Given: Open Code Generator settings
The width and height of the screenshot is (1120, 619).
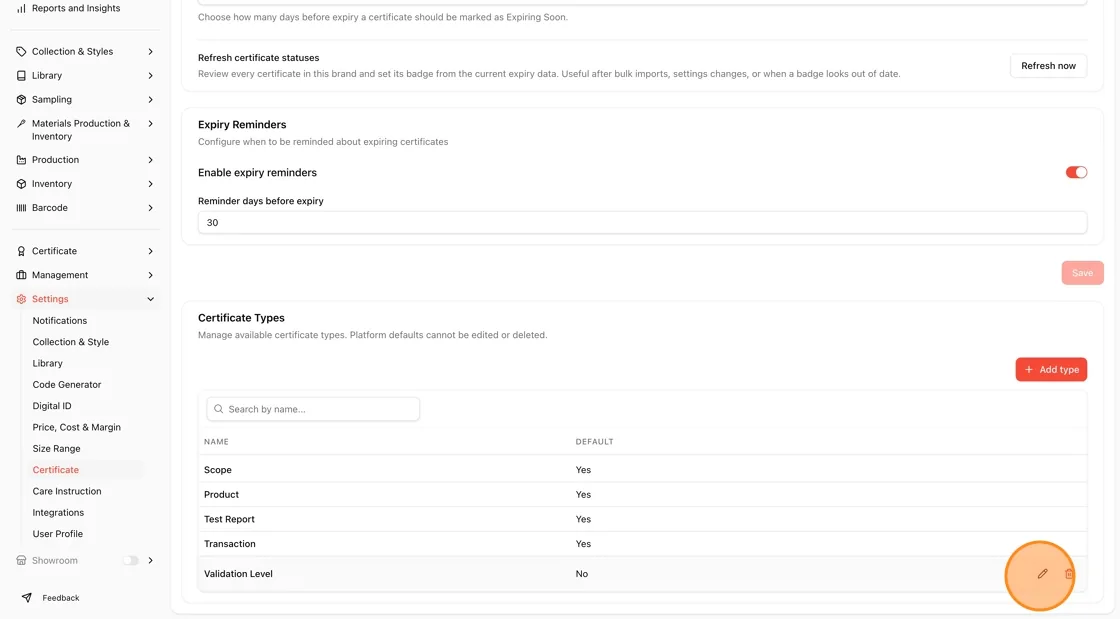Looking at the screenshot, I should click(66, 385).
